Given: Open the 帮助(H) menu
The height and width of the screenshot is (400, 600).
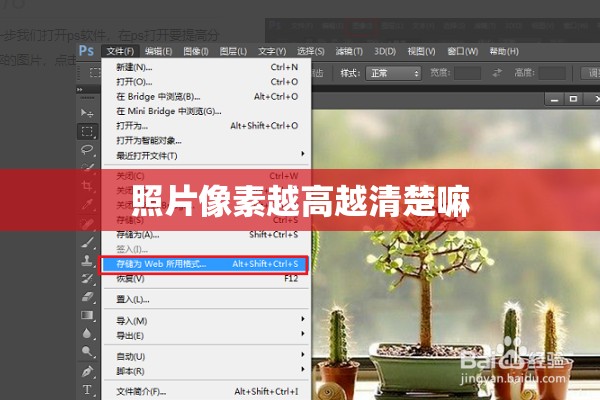Looking at the screenshot, I should (x=504, y=51).
